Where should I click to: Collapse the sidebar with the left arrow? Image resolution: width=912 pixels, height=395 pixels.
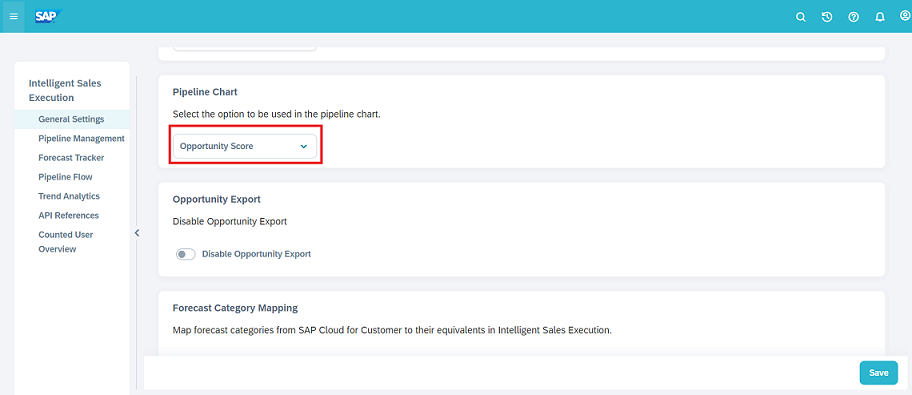point(137,233)
